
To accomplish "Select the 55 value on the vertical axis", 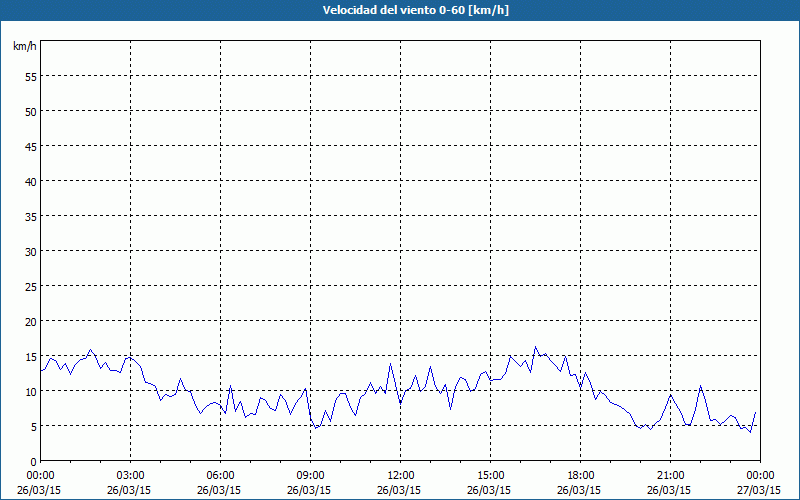I will tap(31, 77).
